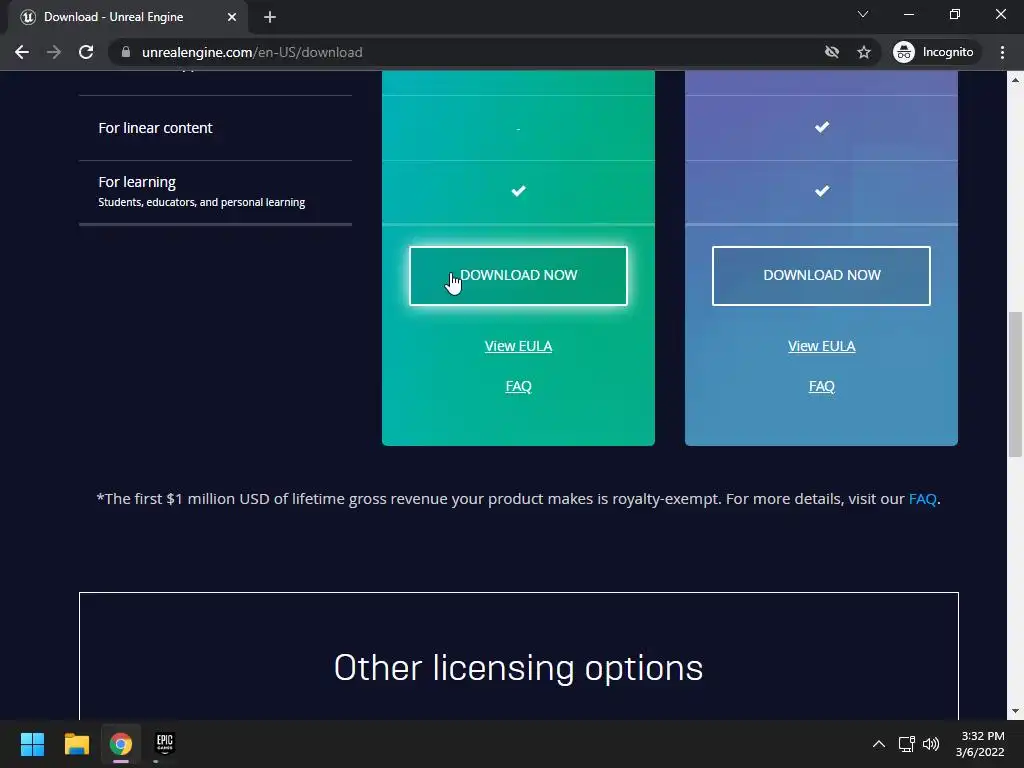Open File Explorer from taskbar

(x=76, y=744)
